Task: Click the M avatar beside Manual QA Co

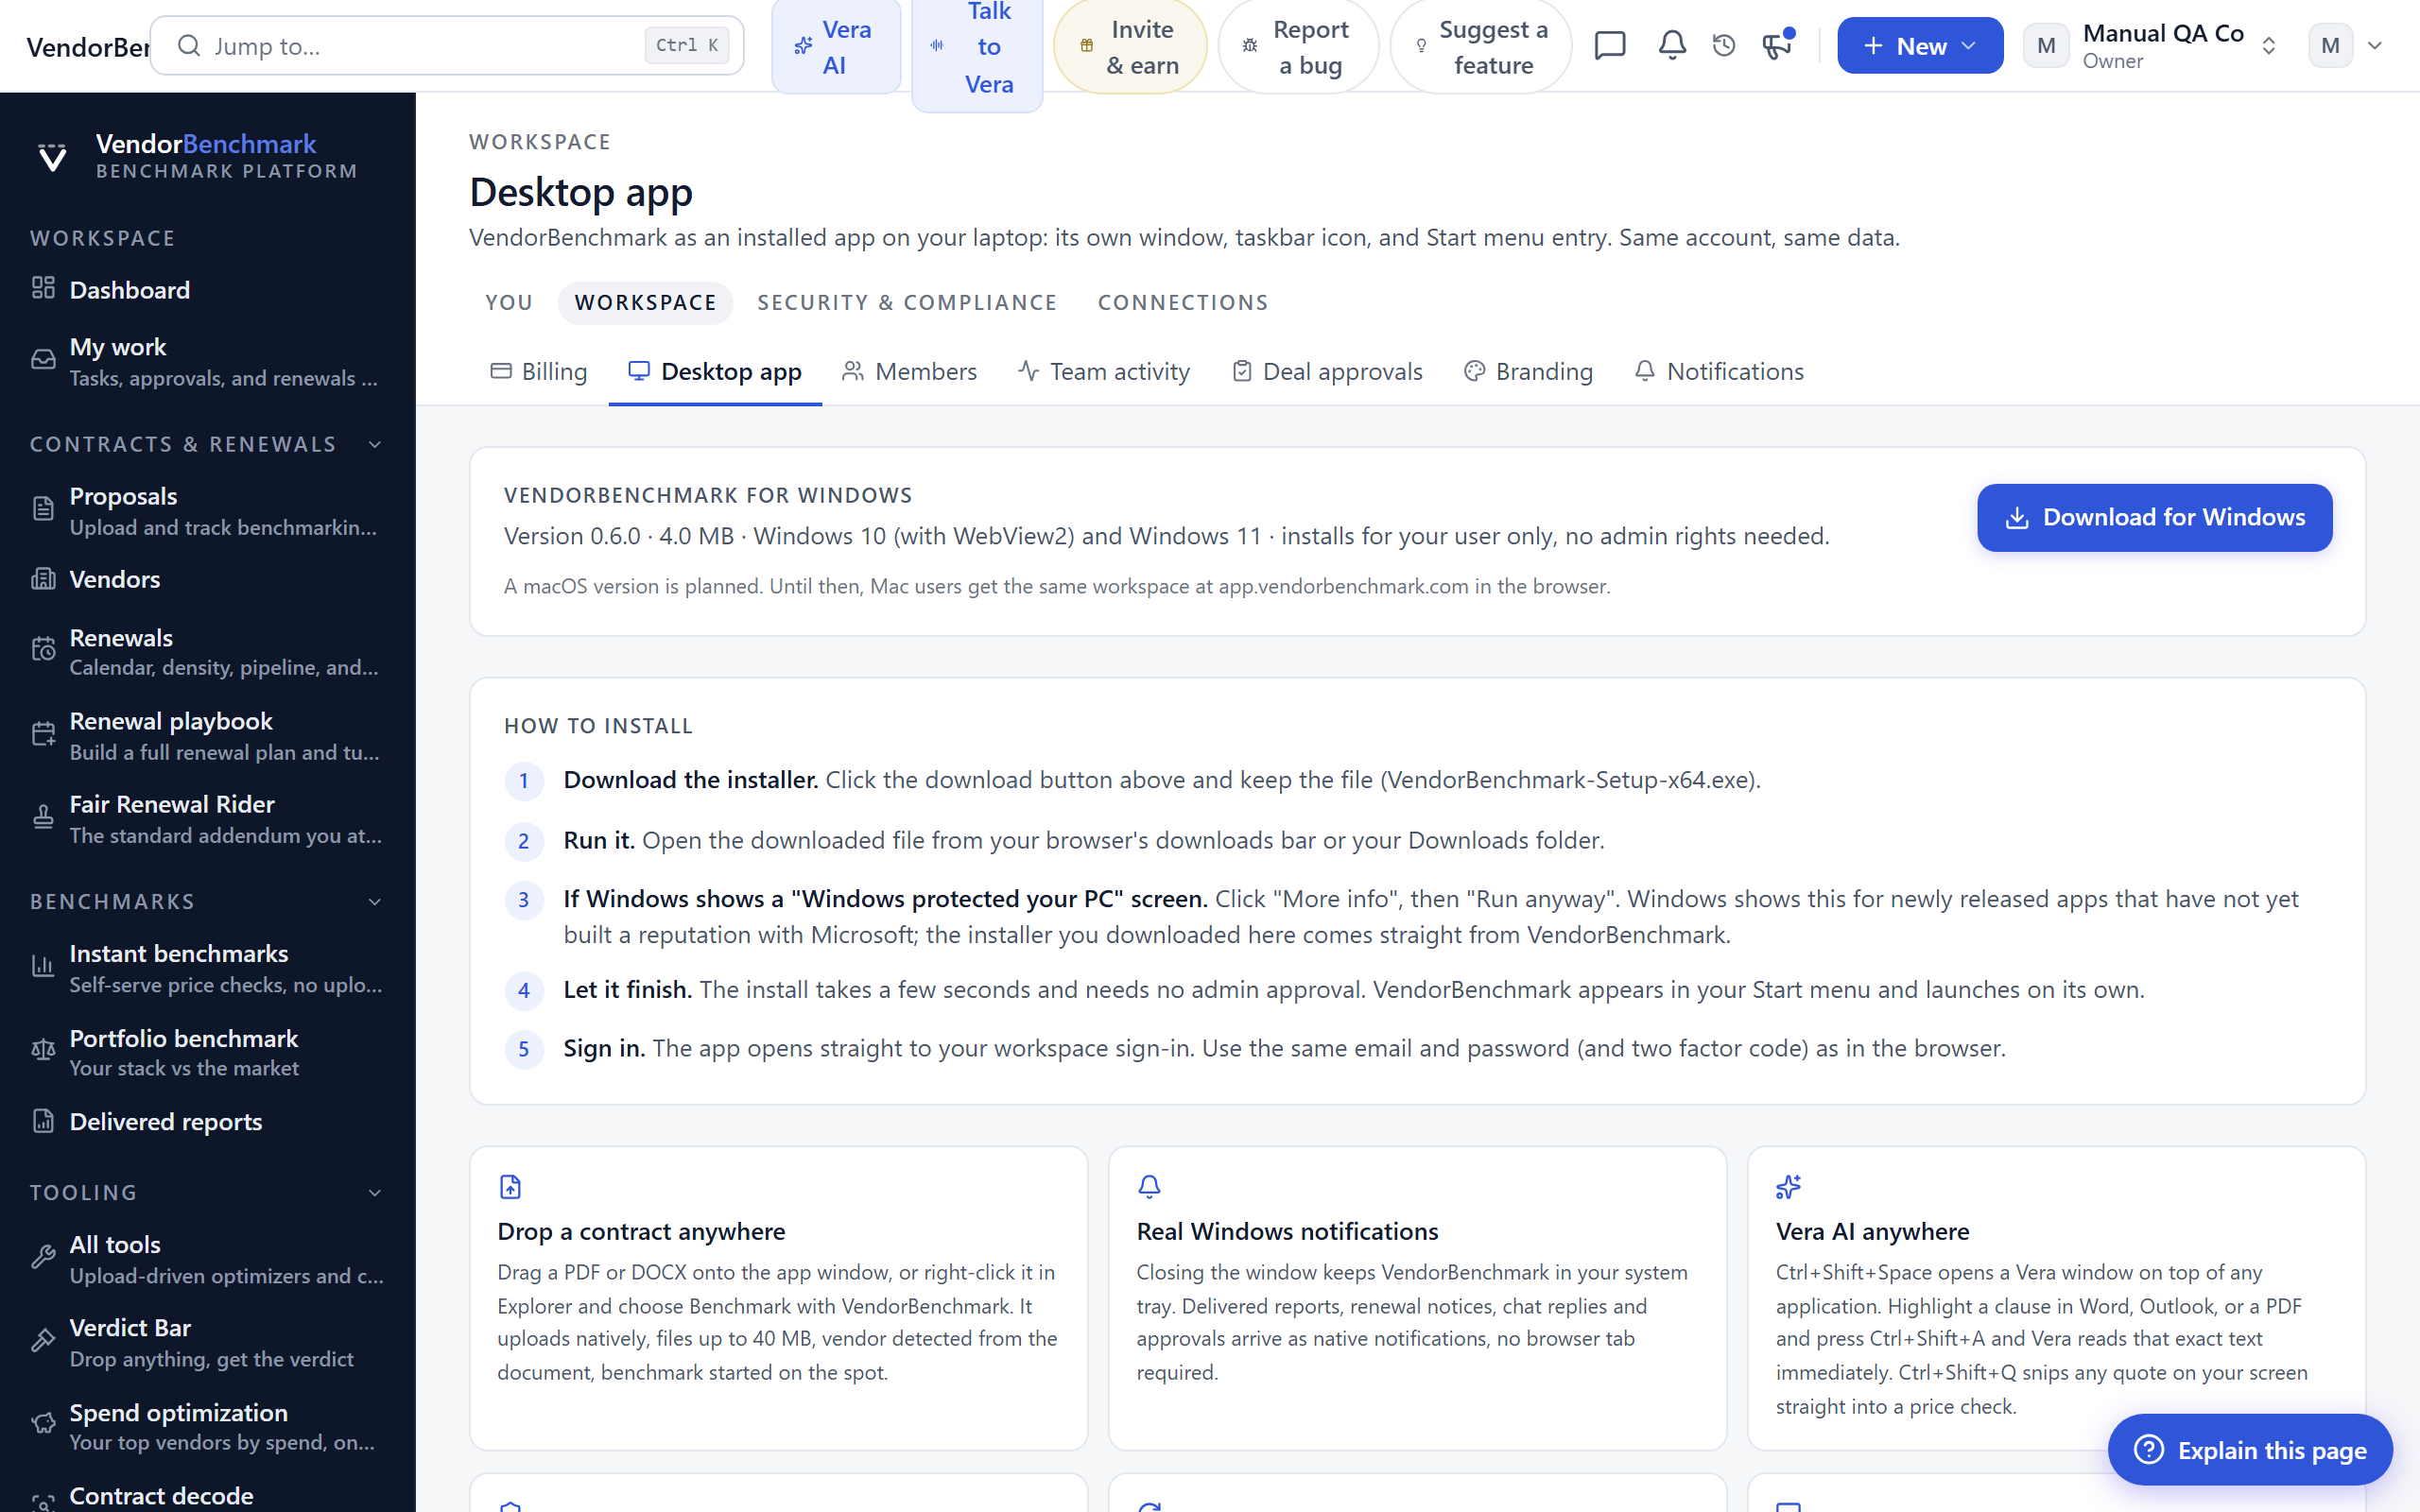Action: pos(2045,46)
